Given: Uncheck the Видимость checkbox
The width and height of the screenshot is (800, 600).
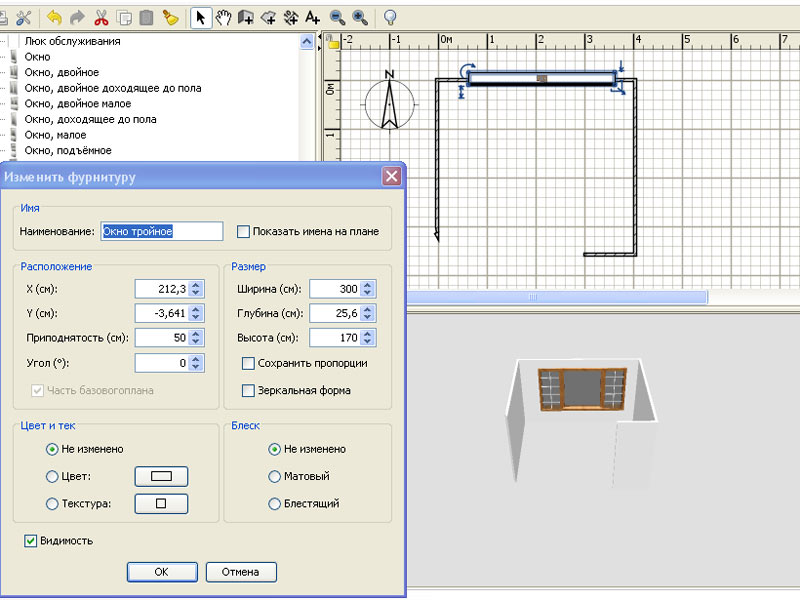Looking at the screenshot, I should tap(31, 541).
